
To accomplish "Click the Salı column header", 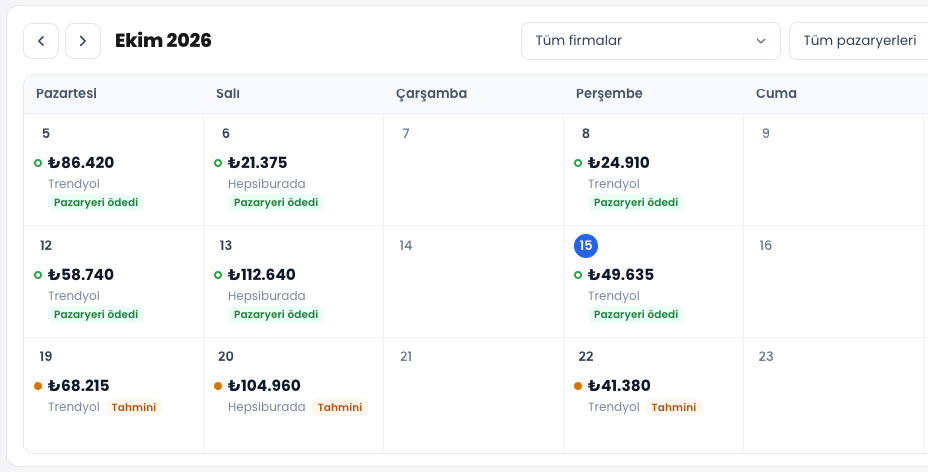I will click(x=228, y=93).
